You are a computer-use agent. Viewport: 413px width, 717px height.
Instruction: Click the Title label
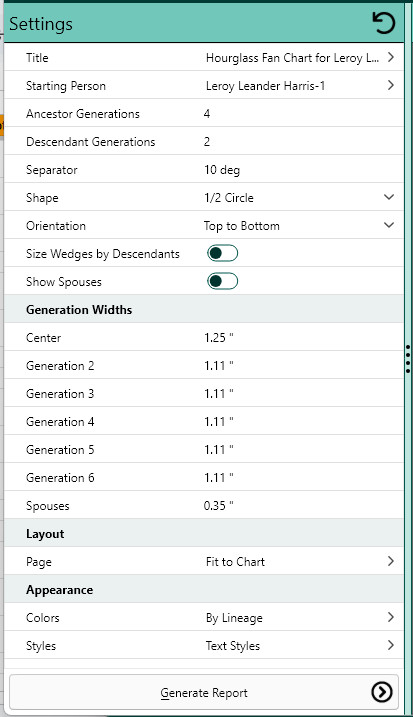click(37, 58)
